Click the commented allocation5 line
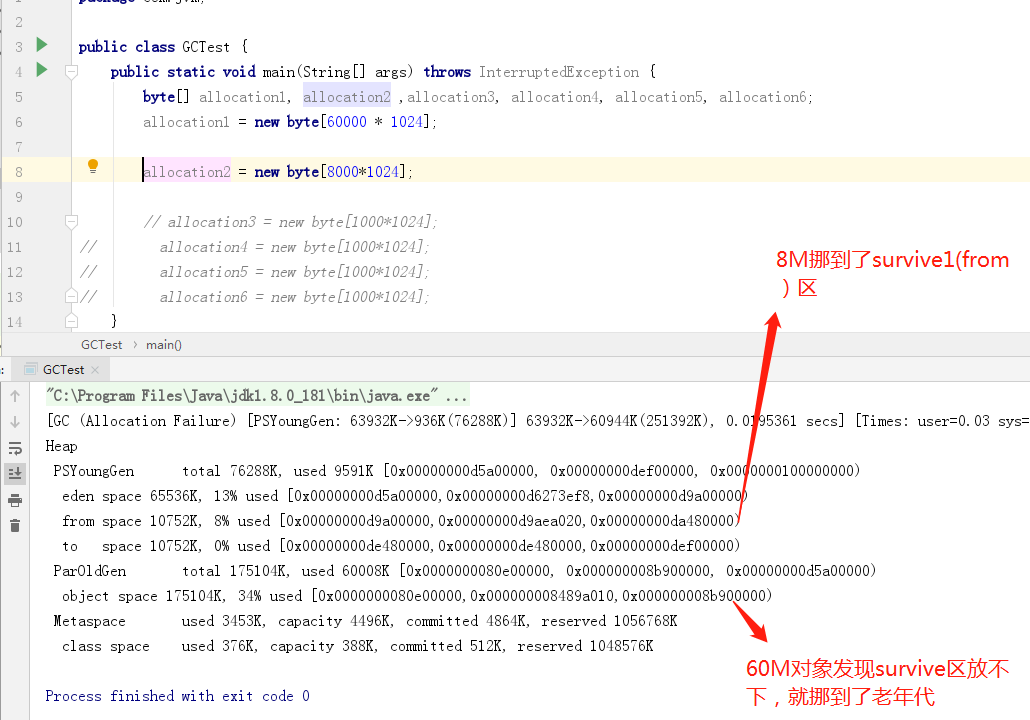This screenshot has width=1030, height=720. click(293, 272)
